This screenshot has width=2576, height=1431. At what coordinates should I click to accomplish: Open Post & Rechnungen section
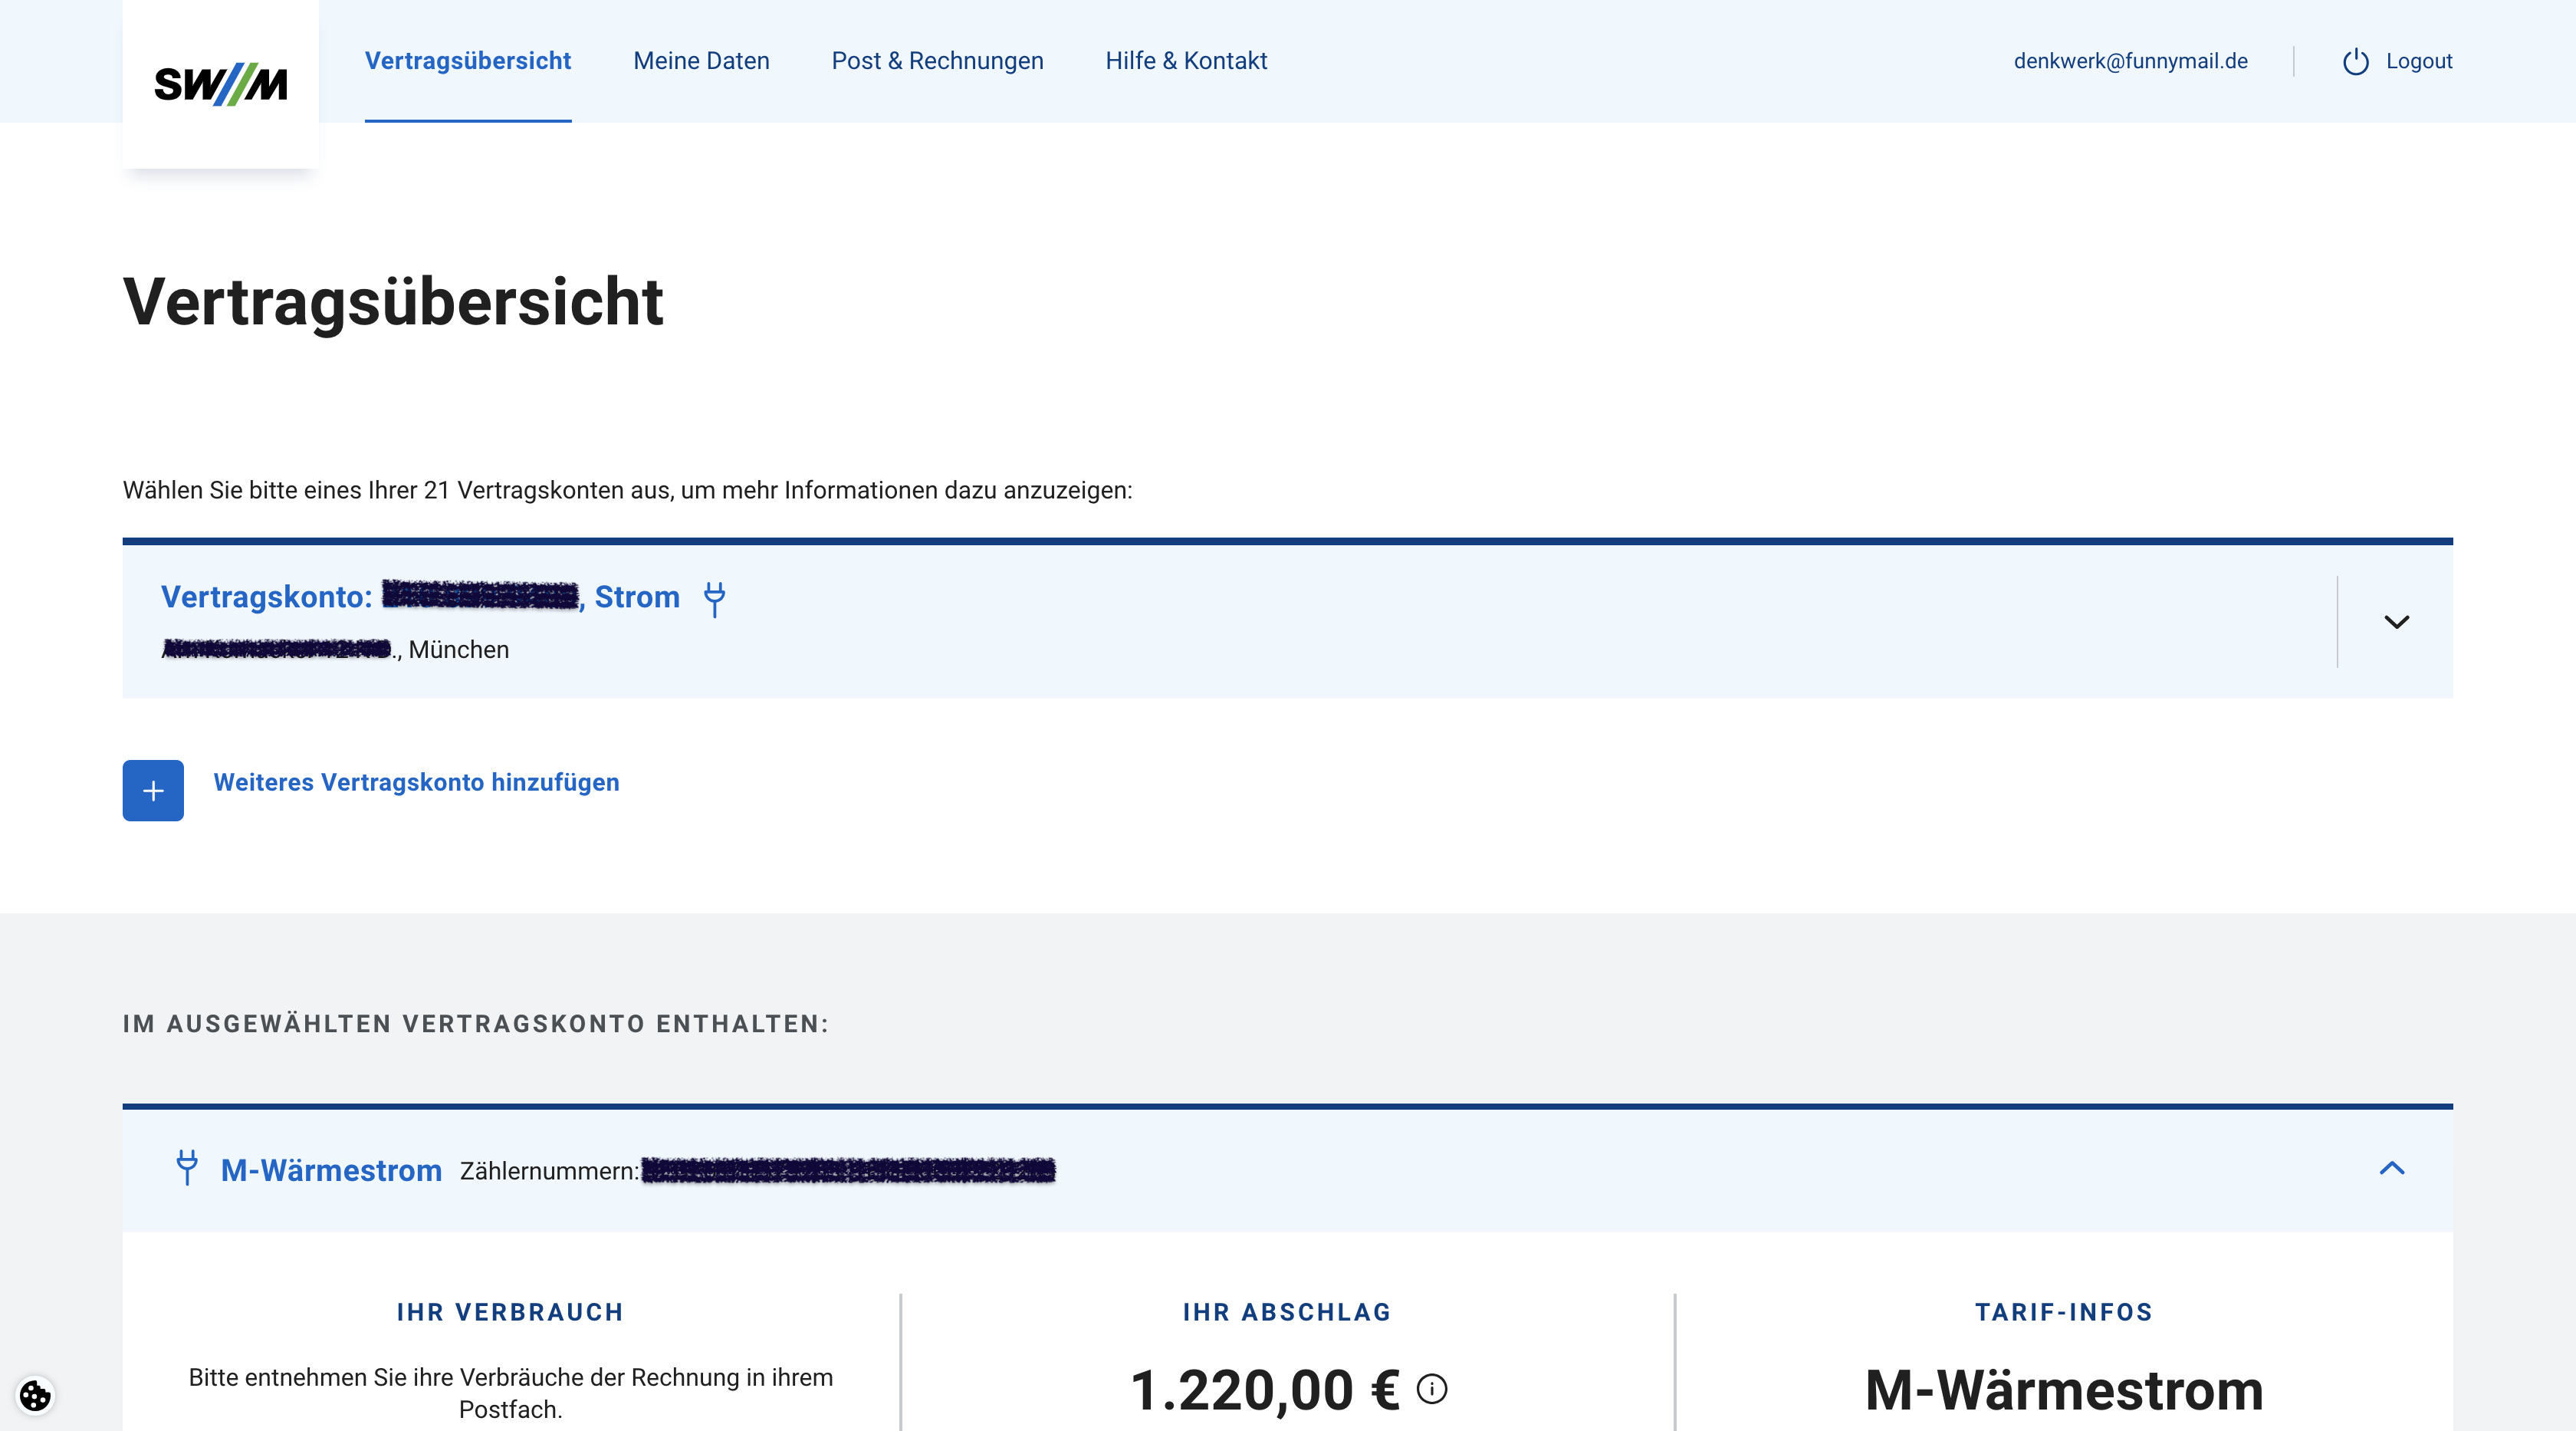click(x=937, y=61)
